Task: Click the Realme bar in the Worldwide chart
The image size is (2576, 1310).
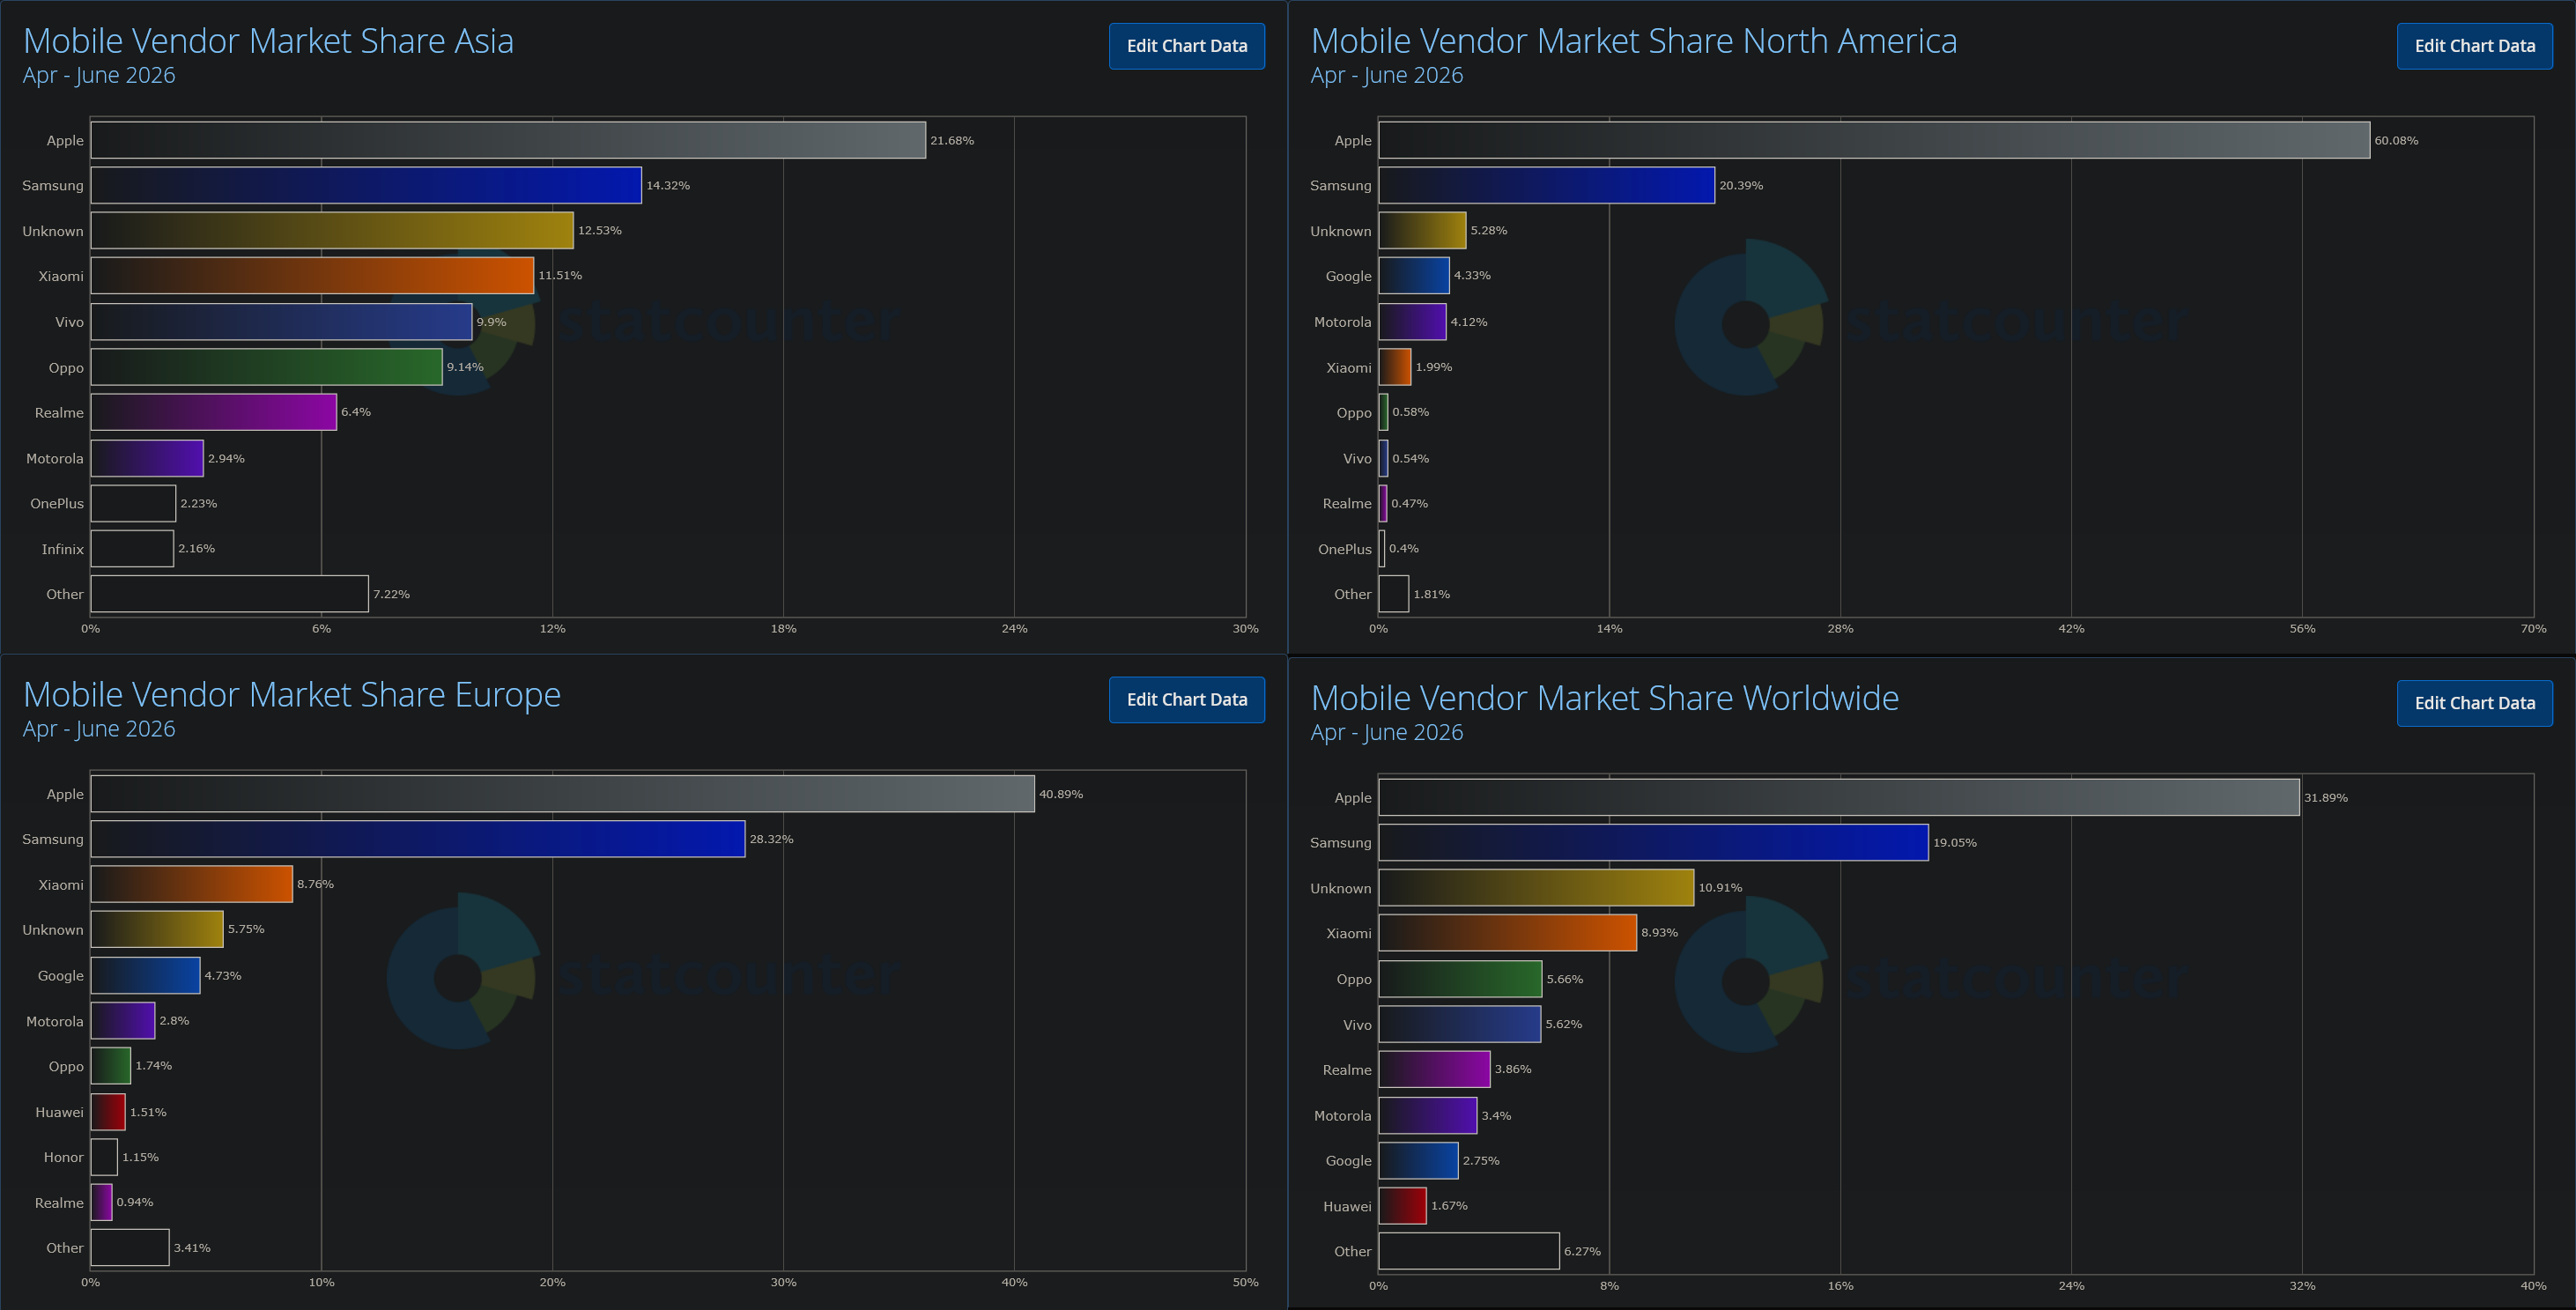Action: pos(1434,1069)
